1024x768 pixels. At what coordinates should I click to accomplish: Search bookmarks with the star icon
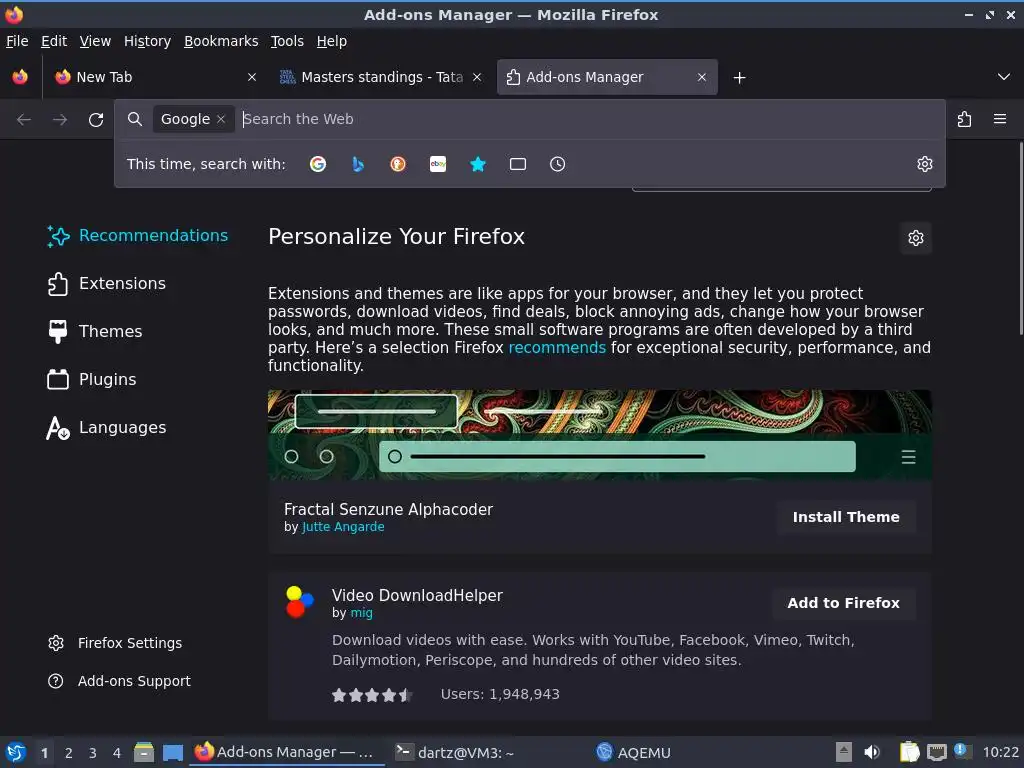478,164
